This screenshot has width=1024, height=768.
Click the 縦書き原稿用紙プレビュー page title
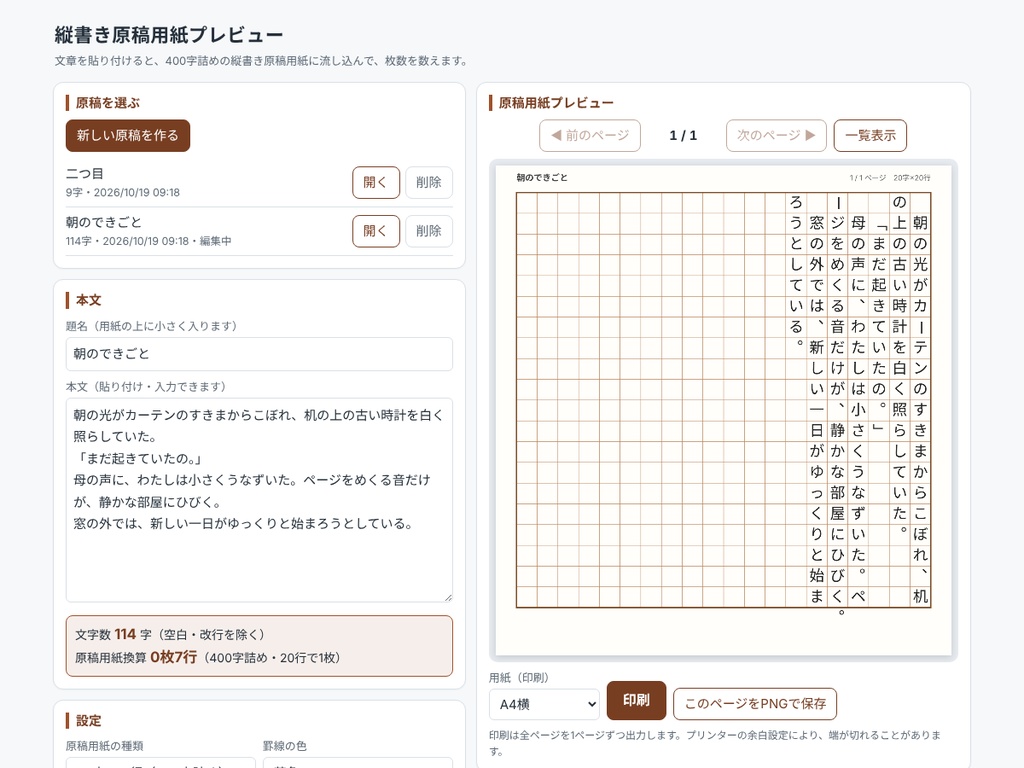pos(169,35)
